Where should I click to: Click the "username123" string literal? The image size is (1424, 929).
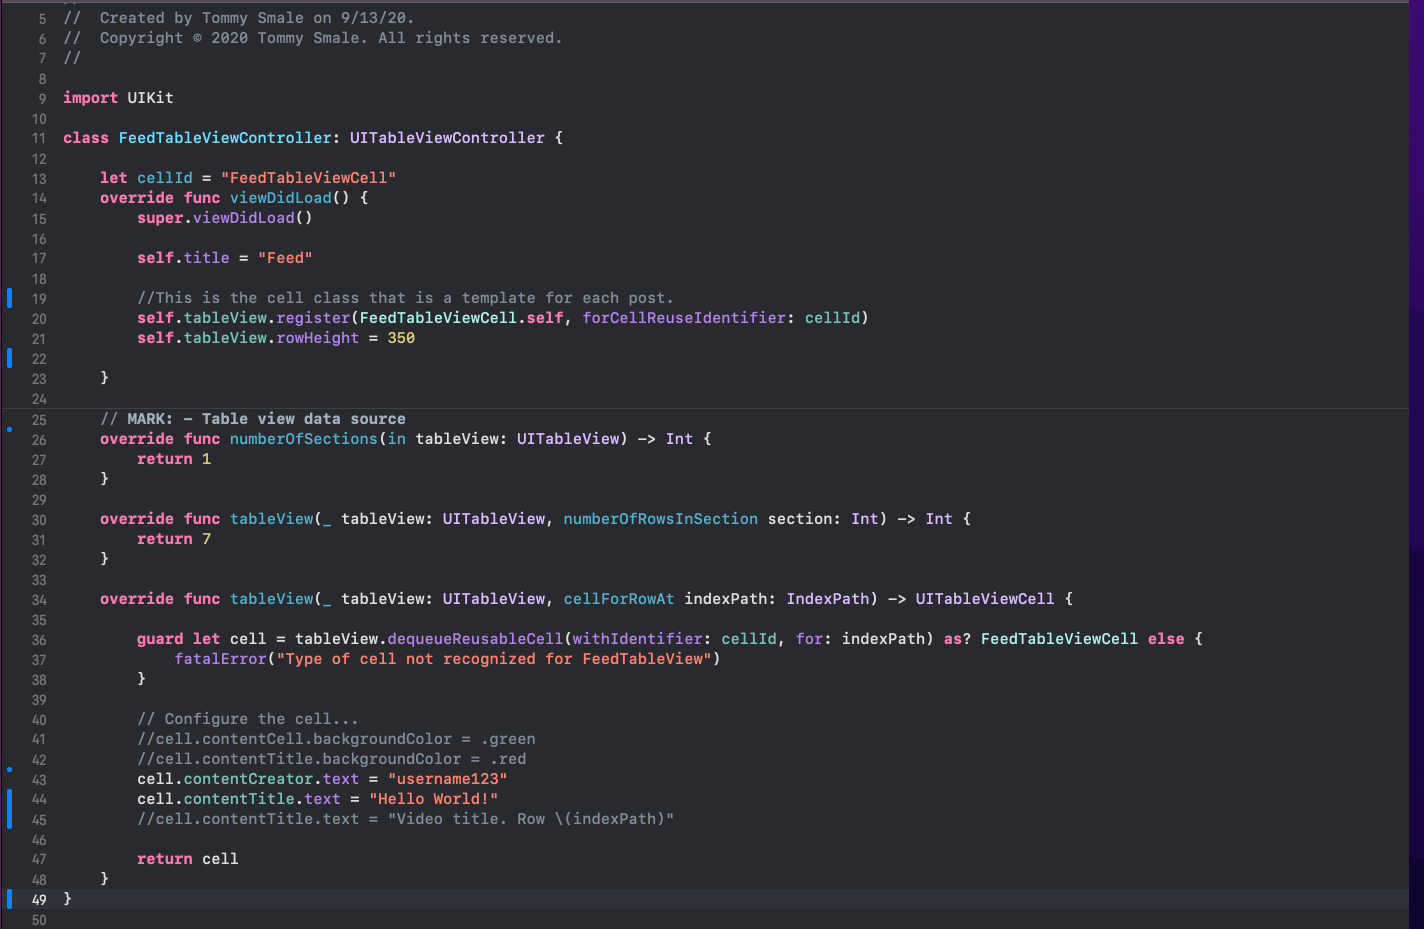pyautogui.click(x=447, y=778)
